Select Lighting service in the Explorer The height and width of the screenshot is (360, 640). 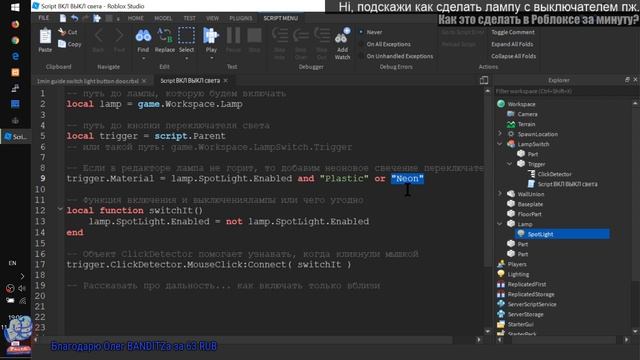tap(518, 274)
